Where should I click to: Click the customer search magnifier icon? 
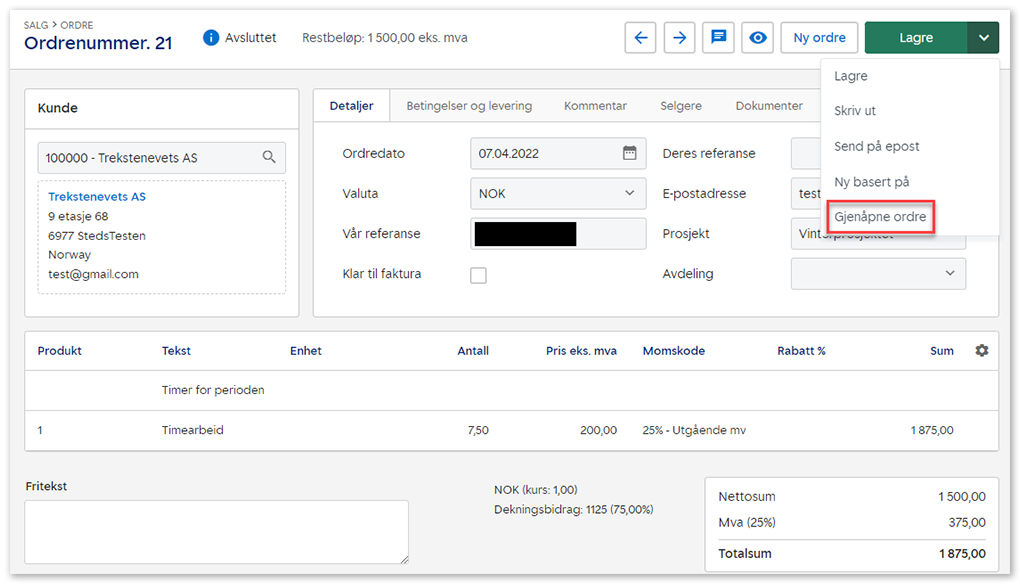pyautogui.click(x=269, y=157)
